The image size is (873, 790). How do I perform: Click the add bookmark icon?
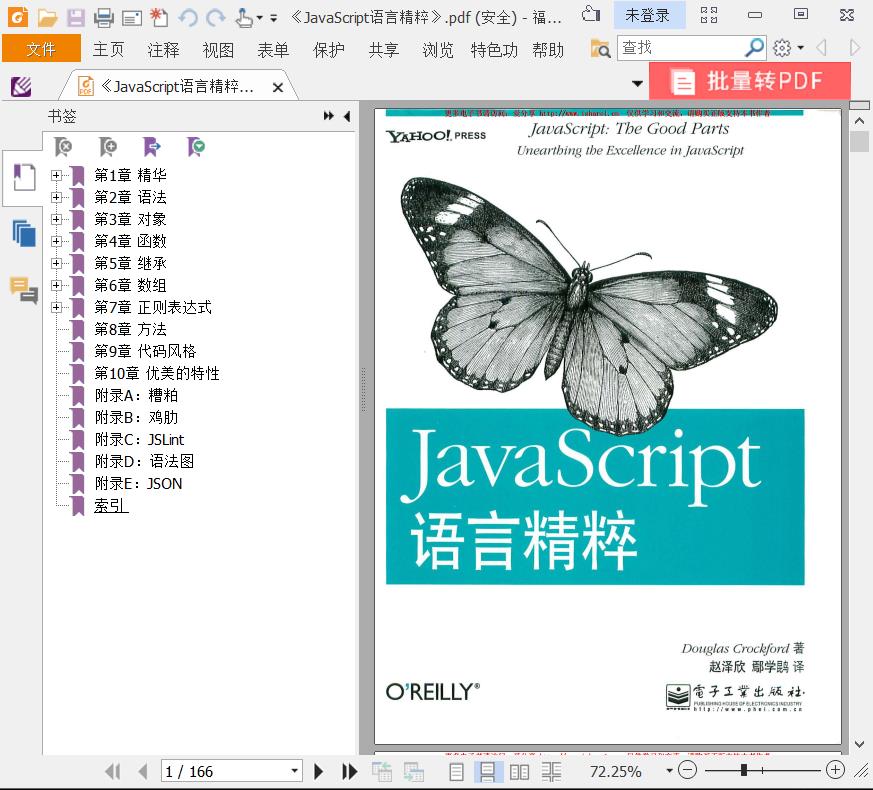[x=107, y=147]
